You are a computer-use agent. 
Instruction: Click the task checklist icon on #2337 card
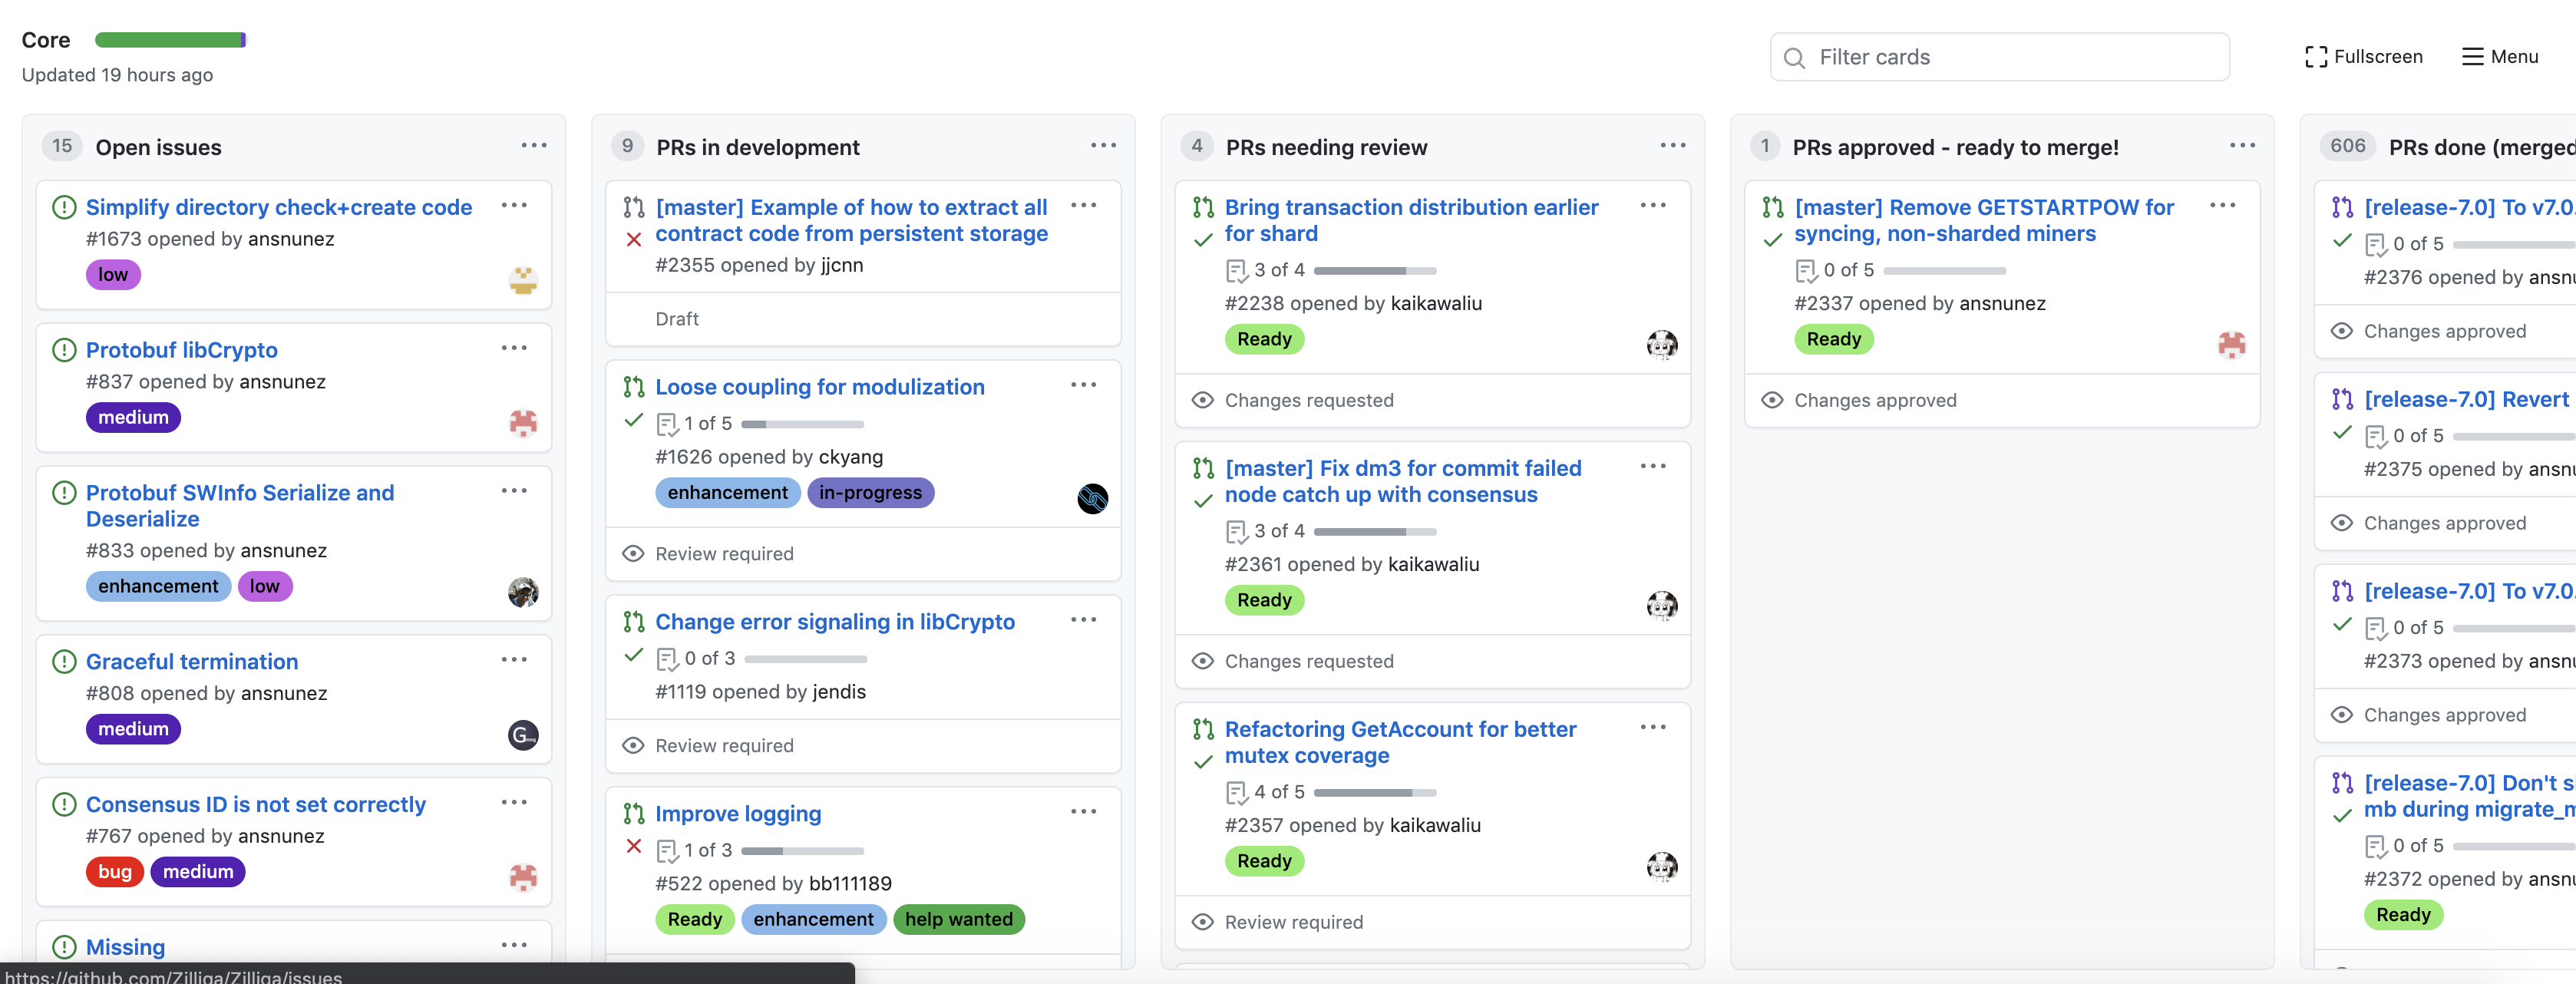coord(1805,270)
